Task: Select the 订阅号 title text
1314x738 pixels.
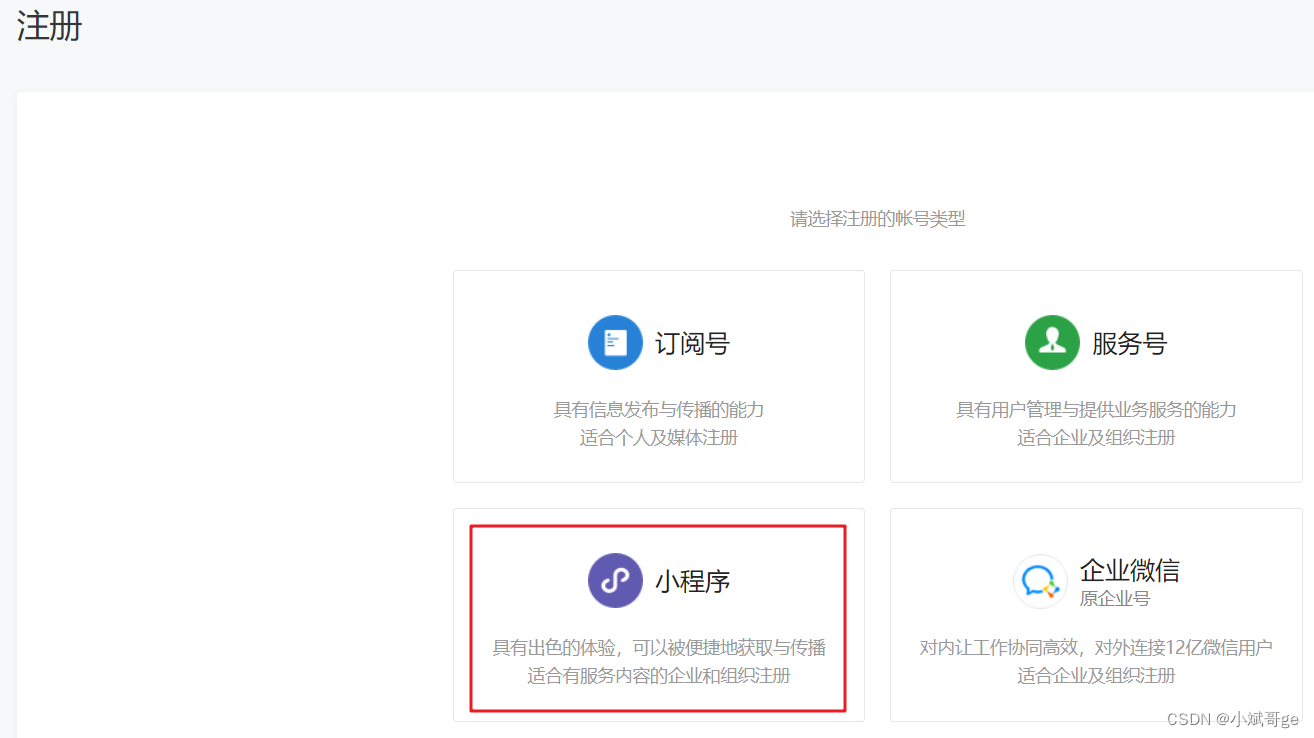Action: (692, 343)
